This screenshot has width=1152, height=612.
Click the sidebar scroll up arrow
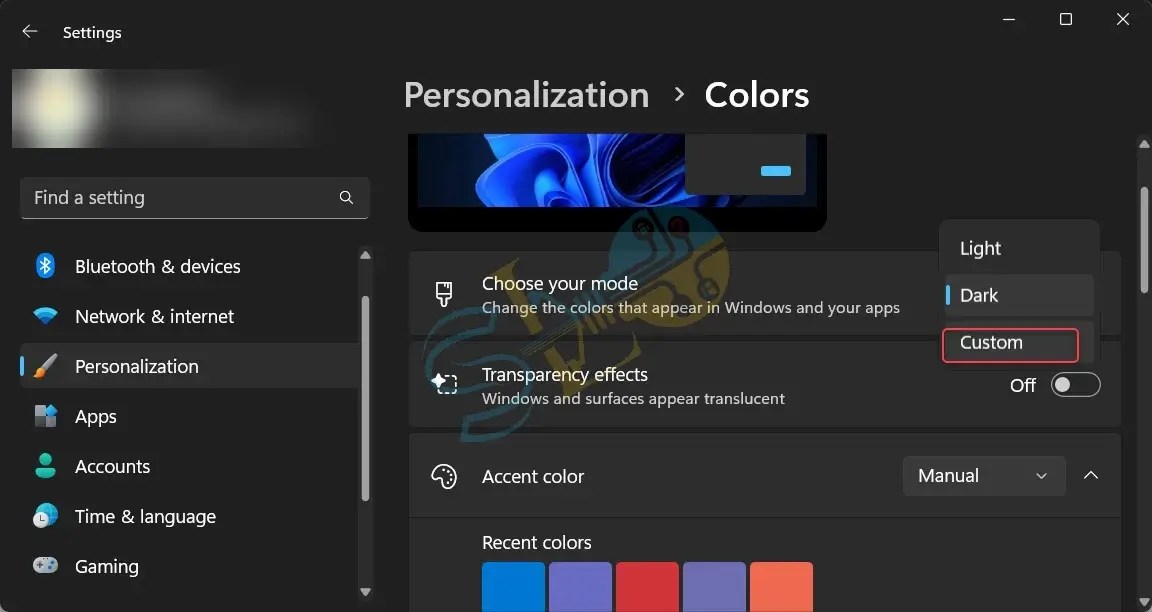click(x=365, y=256)
